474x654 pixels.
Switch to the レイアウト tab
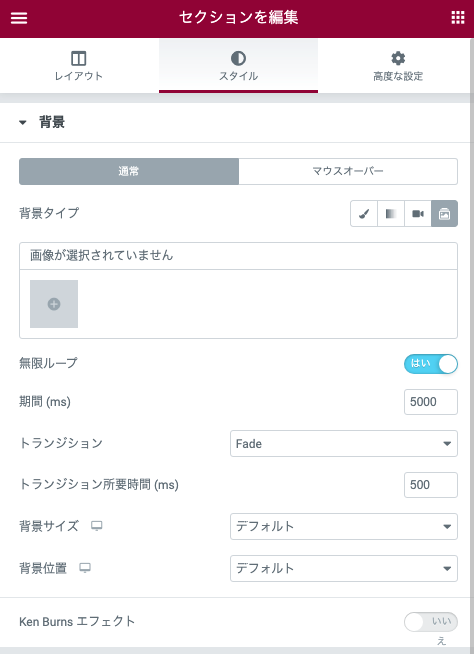click(x=79, y=65)
